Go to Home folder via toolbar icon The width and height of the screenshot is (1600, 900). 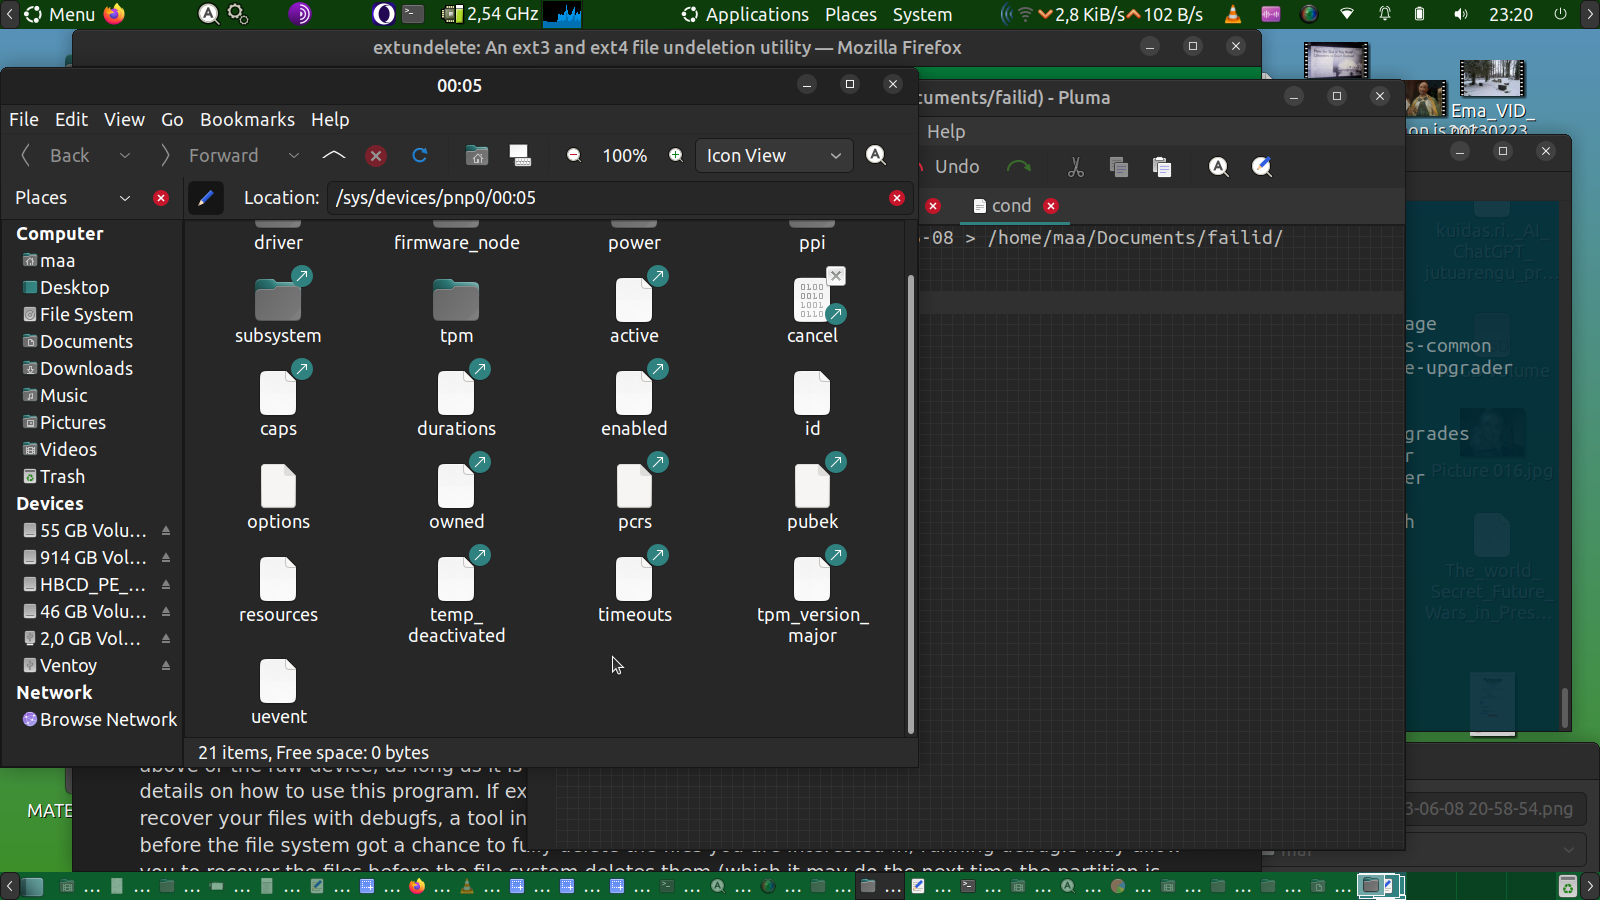pos(477,155)
